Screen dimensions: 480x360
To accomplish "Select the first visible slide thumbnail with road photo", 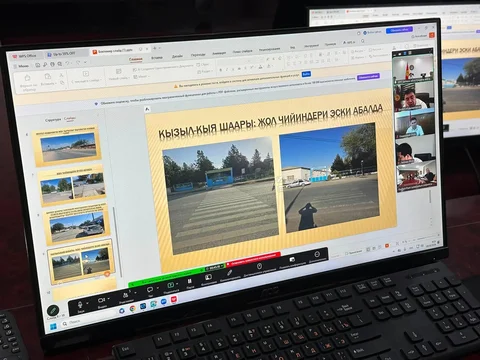I will coord(68,146).
